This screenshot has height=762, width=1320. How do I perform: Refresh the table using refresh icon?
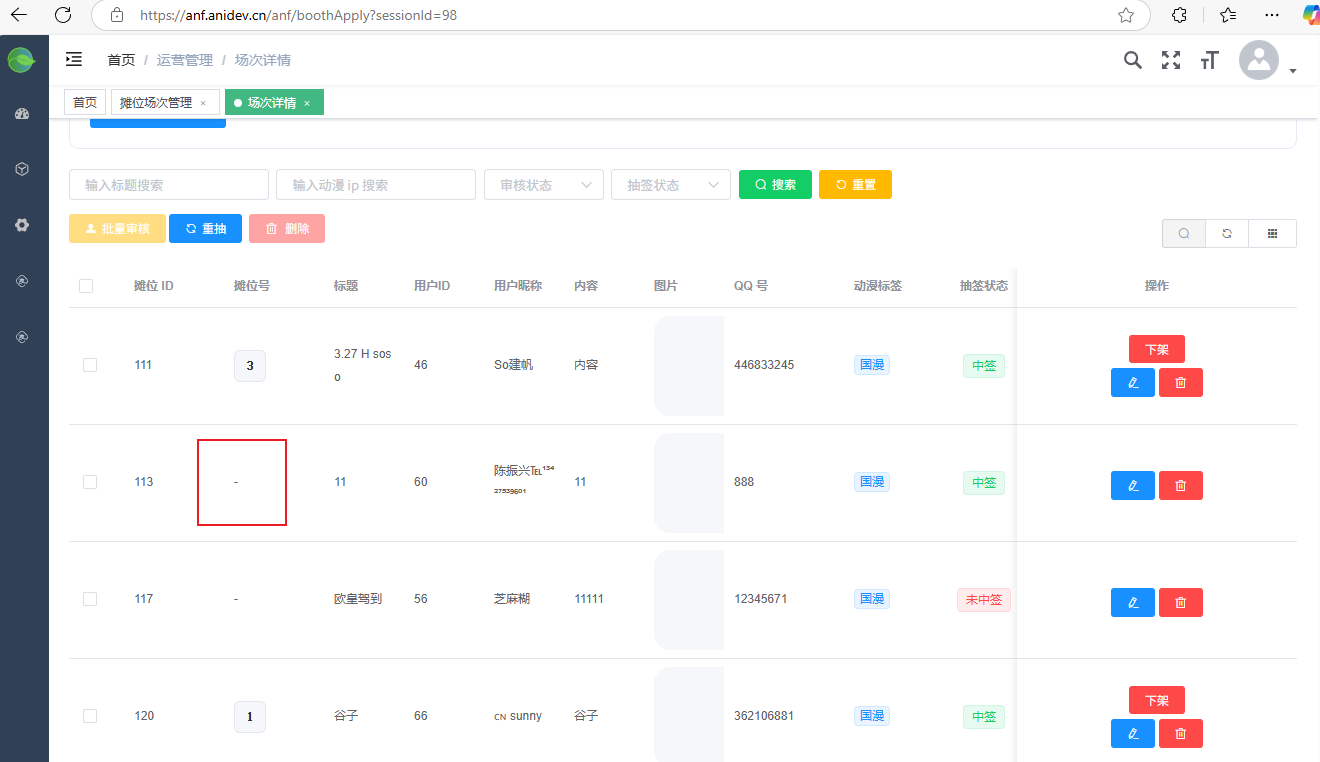(x=1227, y=233)
